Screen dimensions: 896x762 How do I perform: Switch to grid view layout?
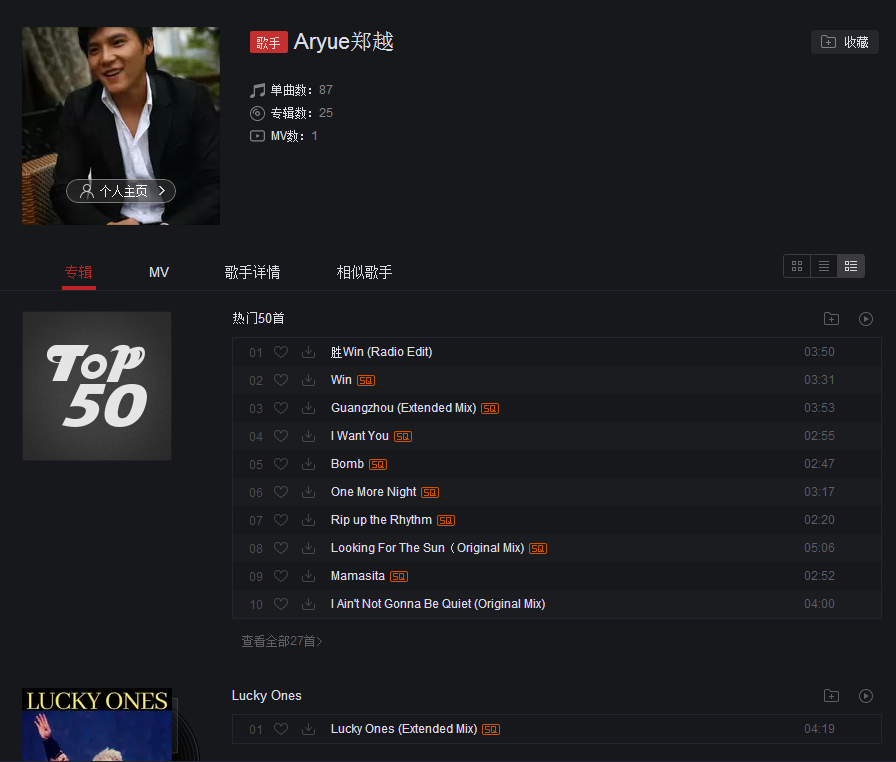[x=797, y=266]
